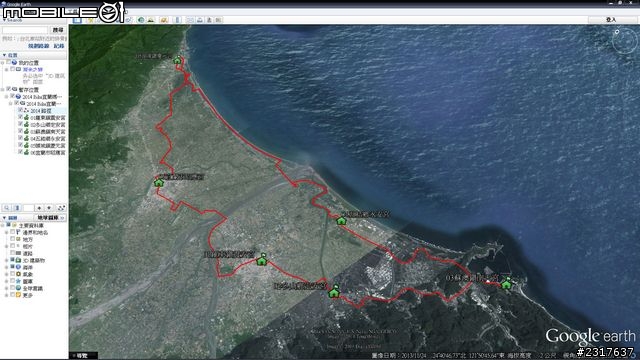Expand the 邊界和地名 layer node

point(7,232)
